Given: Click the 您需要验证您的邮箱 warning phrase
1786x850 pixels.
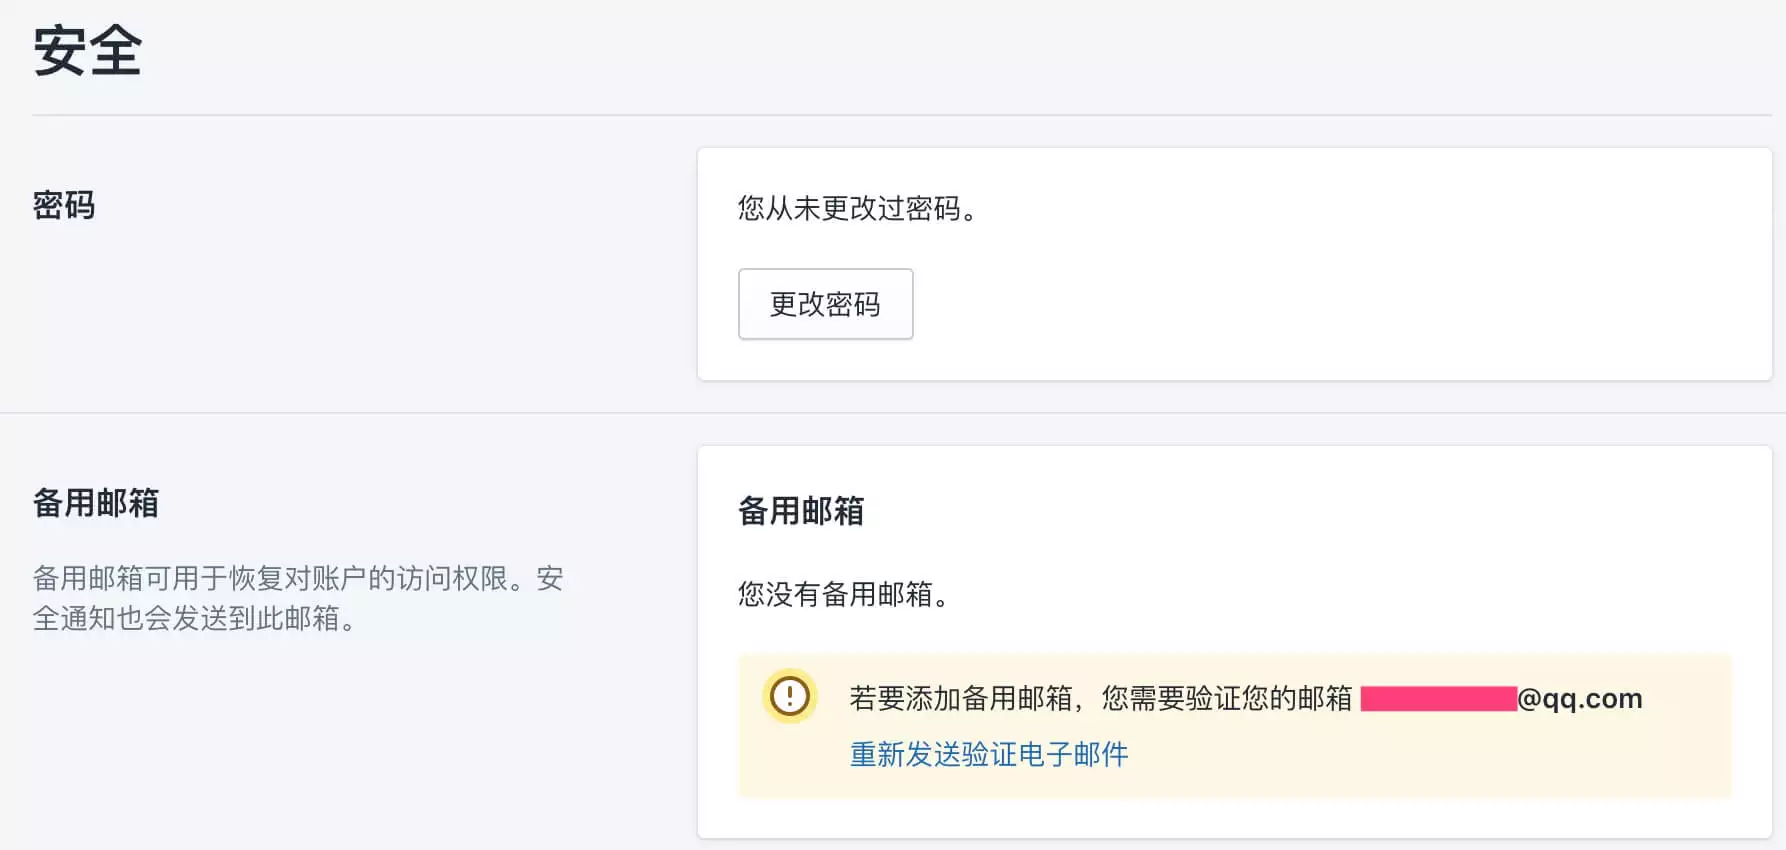Looking at the screenshot, I should 1226,698.
